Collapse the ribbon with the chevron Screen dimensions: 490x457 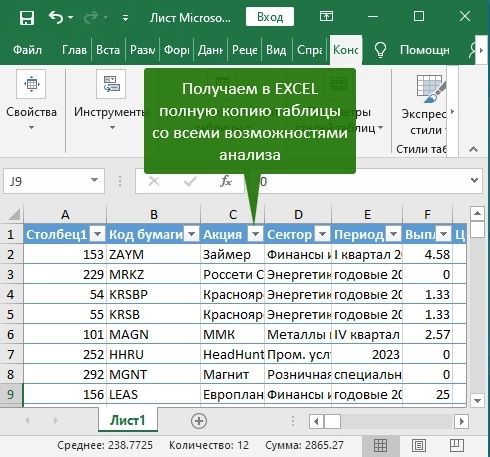tap(473, 149)
